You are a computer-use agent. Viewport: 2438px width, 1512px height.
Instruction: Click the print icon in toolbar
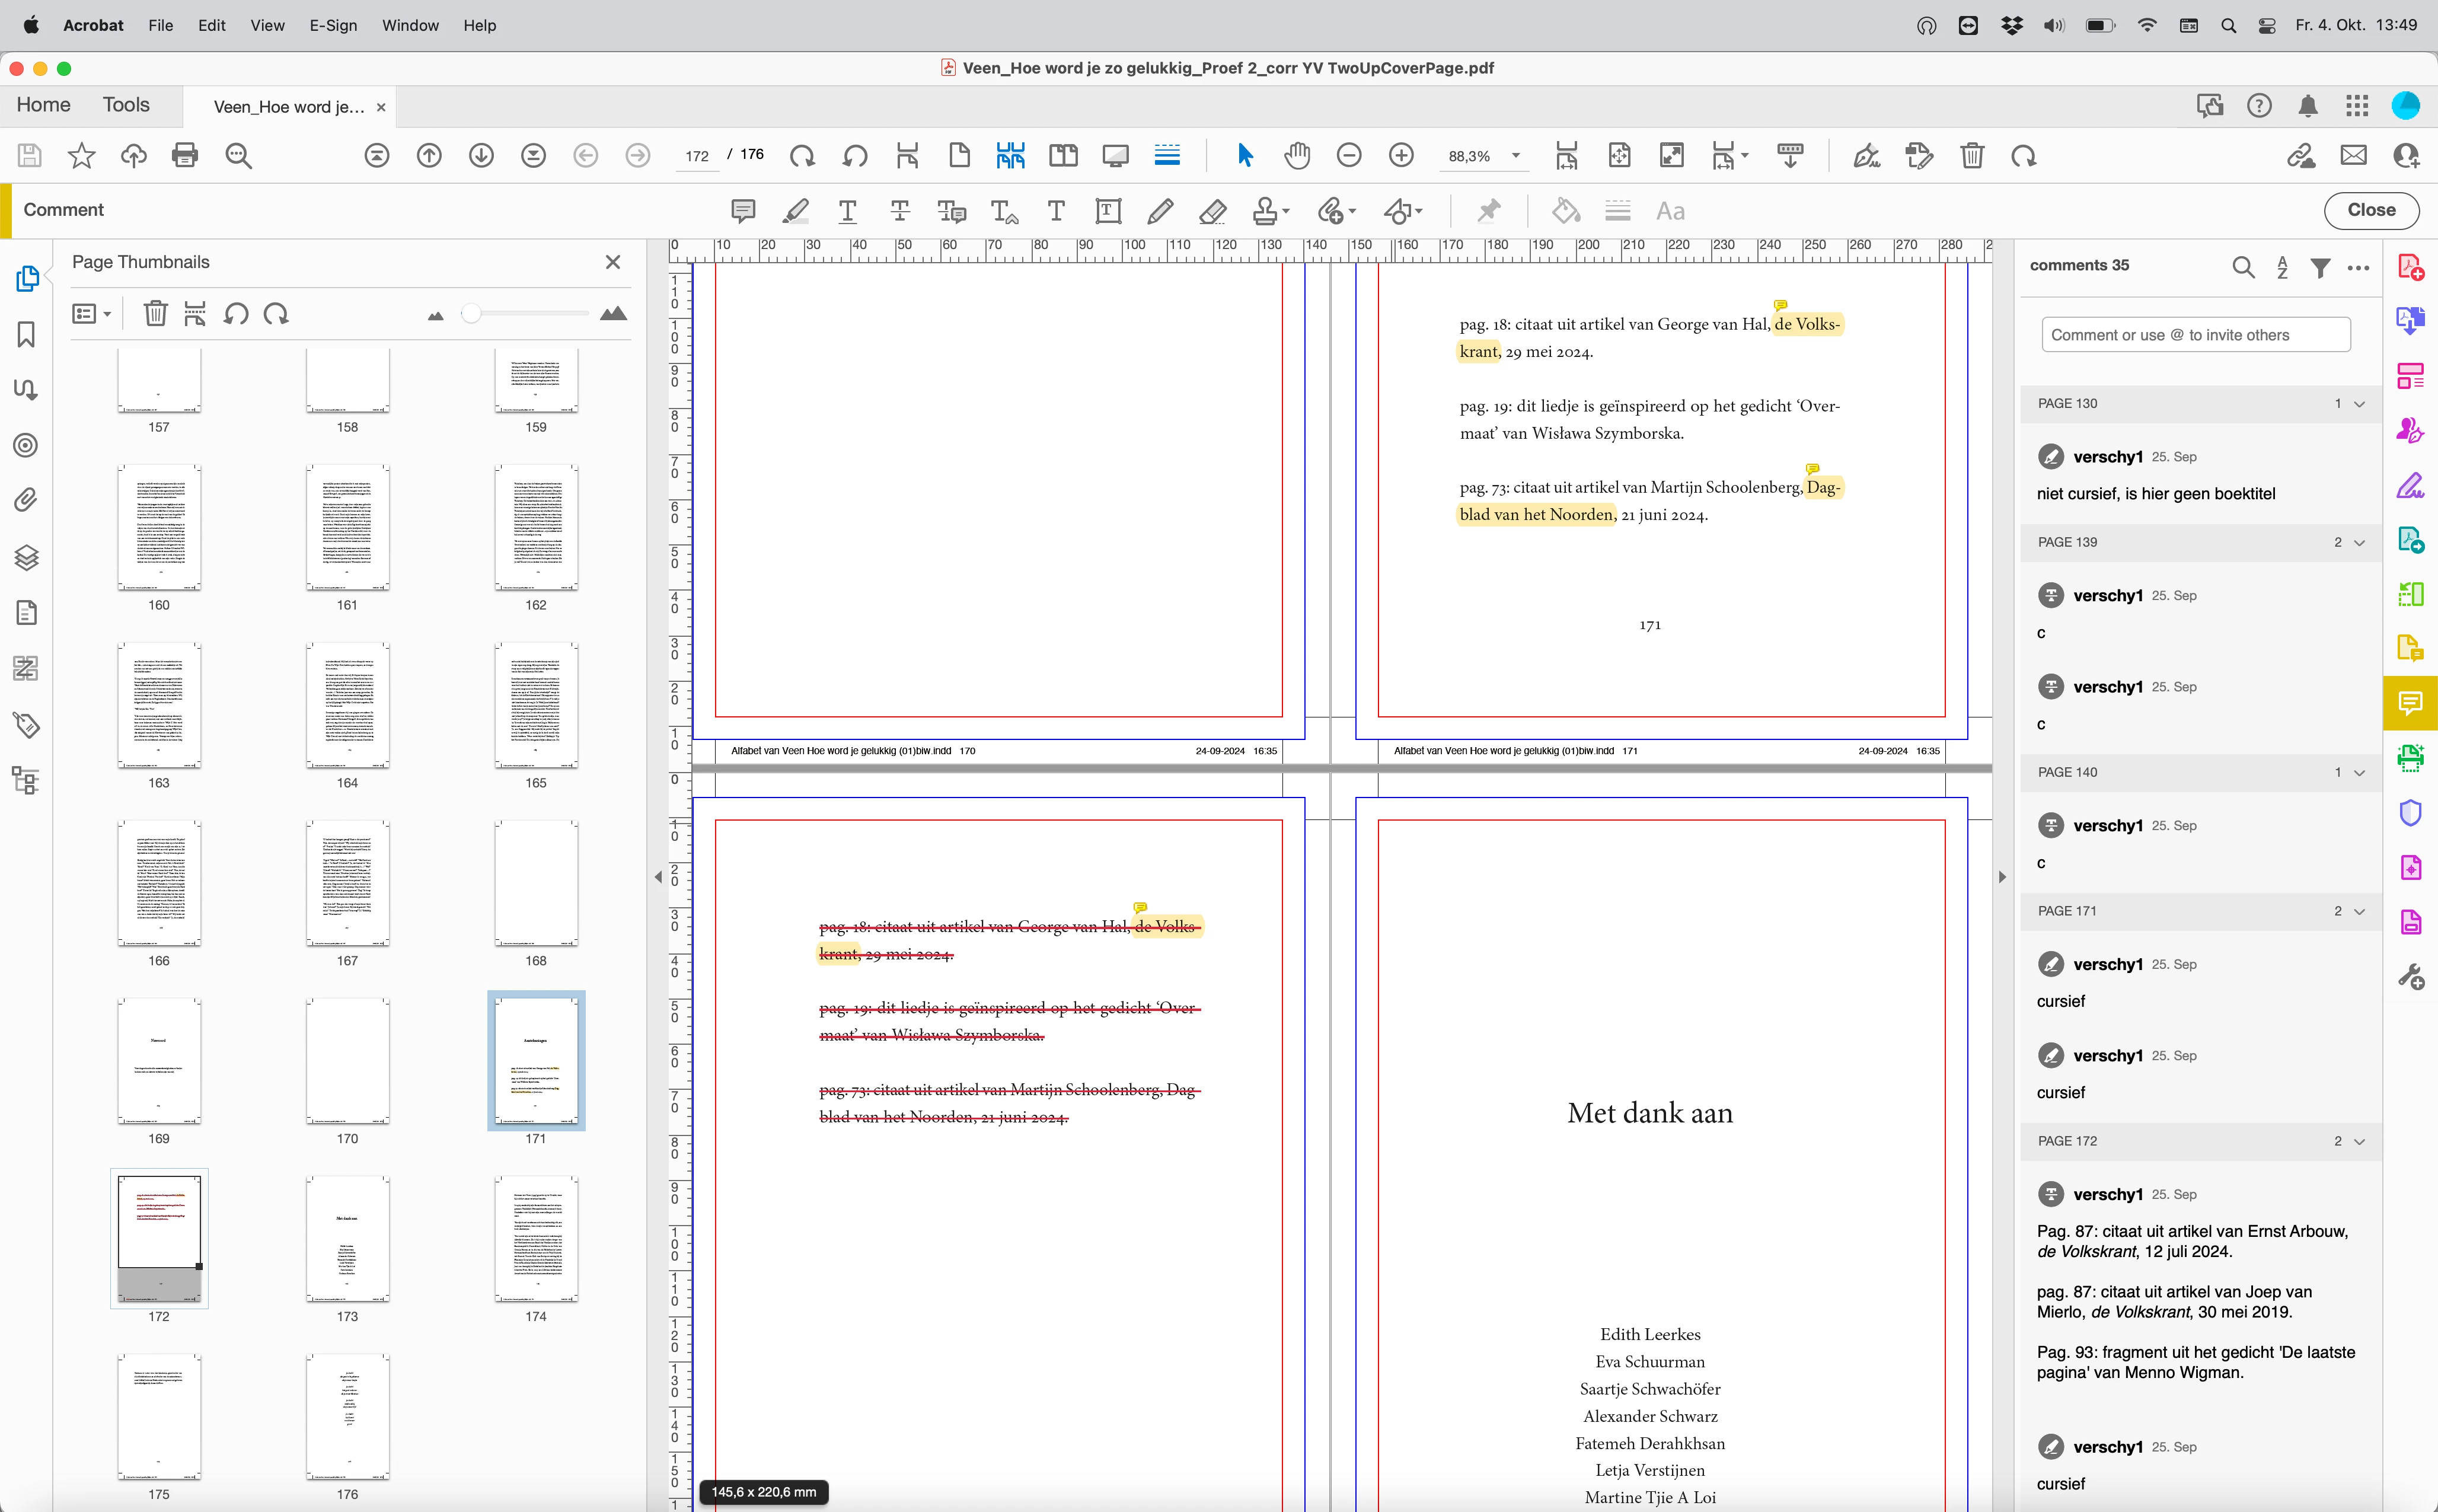point(185,155)
